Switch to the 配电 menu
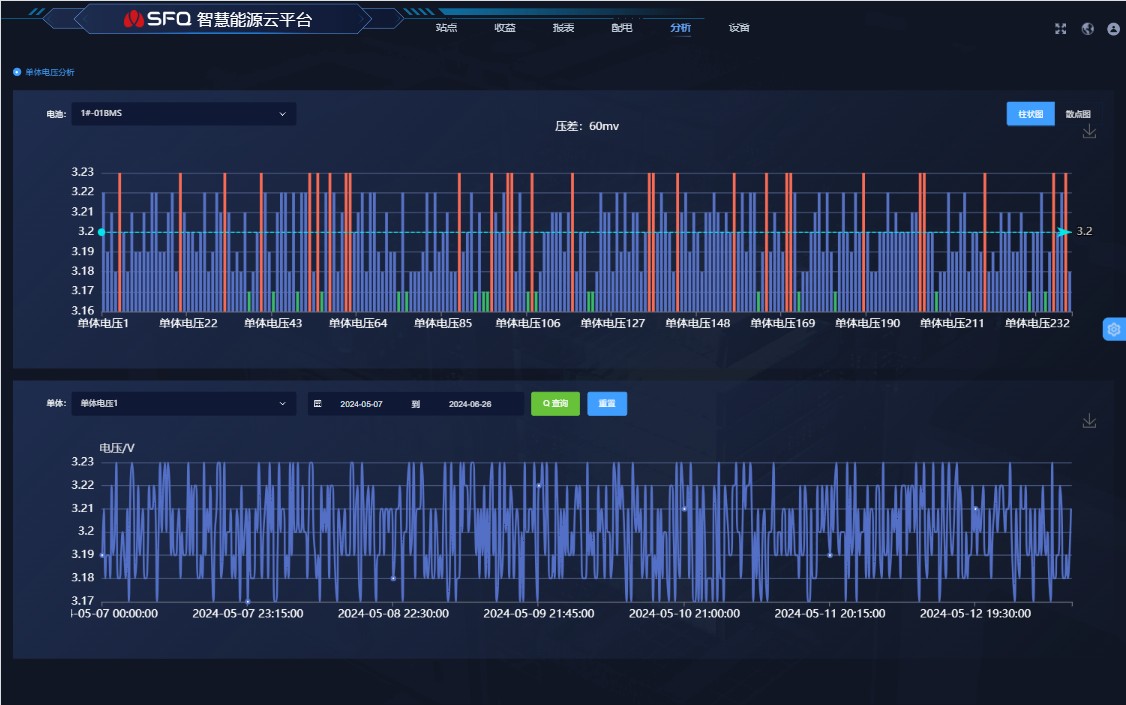The width and height of the screenshot is (1126, 705). click(x=622, y=27)
